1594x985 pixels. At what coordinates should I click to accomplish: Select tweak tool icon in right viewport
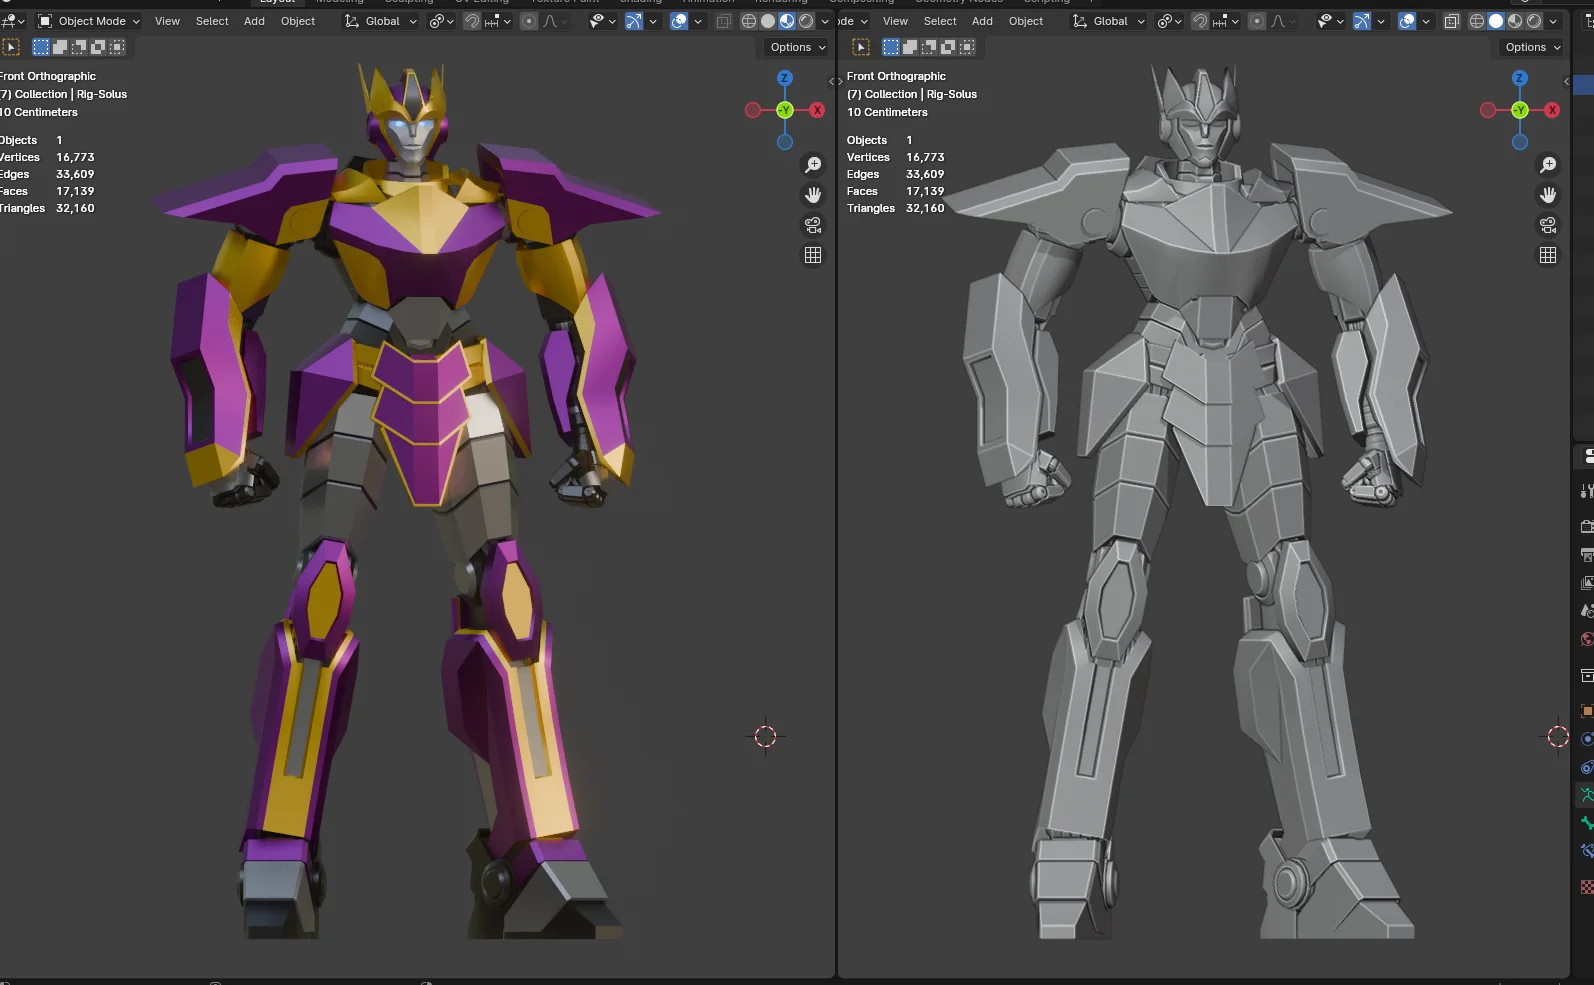pyautogui.click(x=861, y=47)
